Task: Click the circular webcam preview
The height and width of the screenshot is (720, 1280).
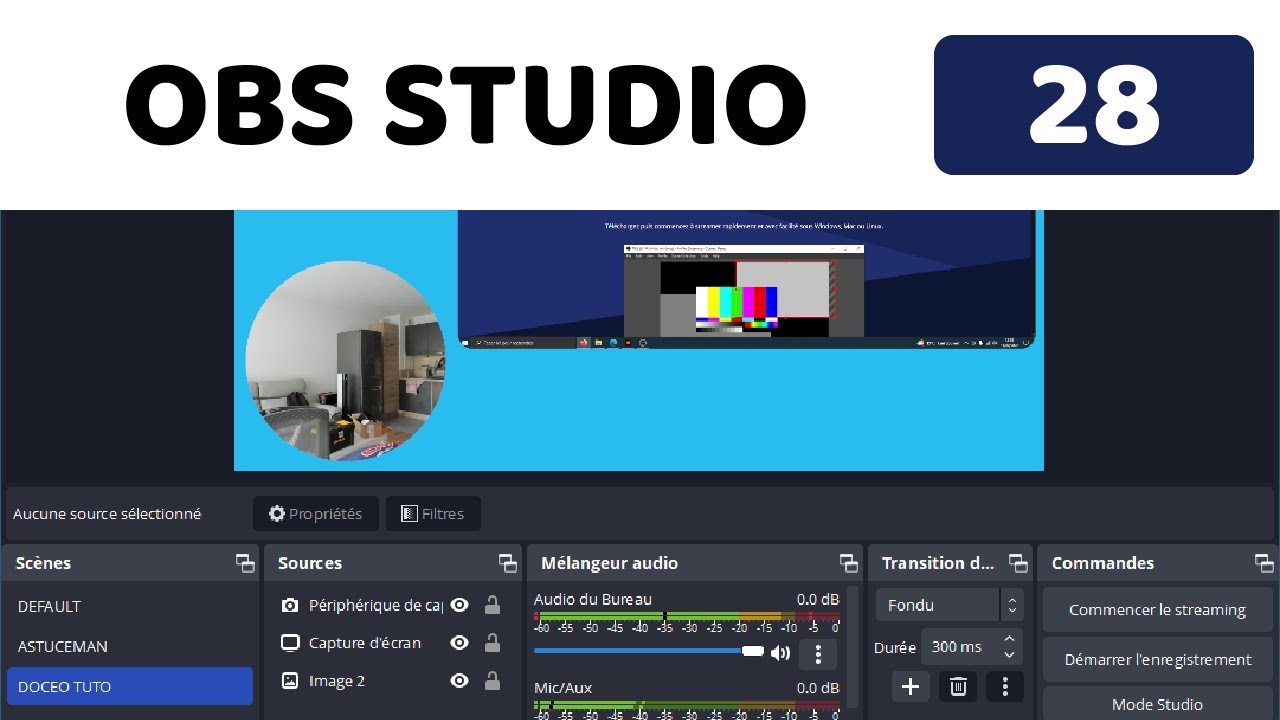Action: tap(345, 361)
